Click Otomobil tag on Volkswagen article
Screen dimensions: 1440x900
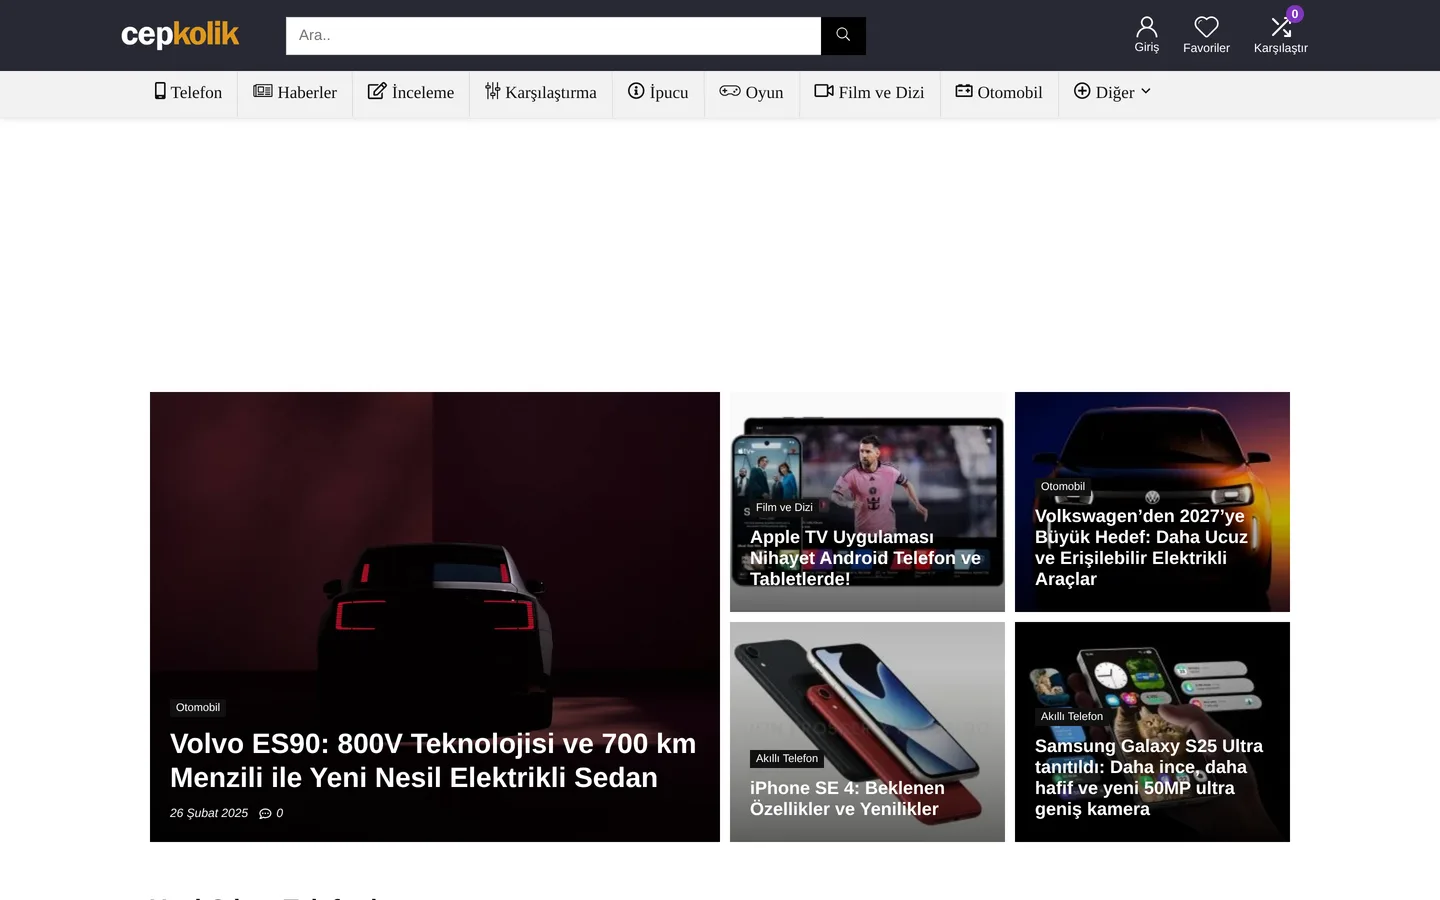1063,486
